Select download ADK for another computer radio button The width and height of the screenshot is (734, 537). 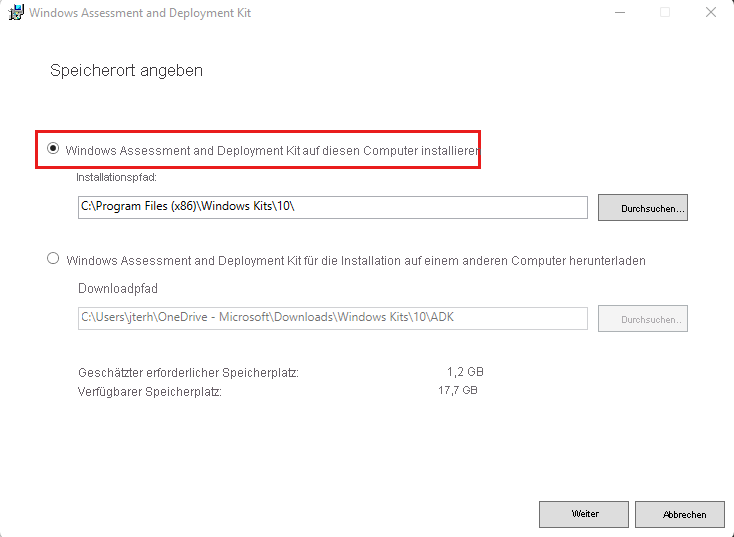[53, 258]
